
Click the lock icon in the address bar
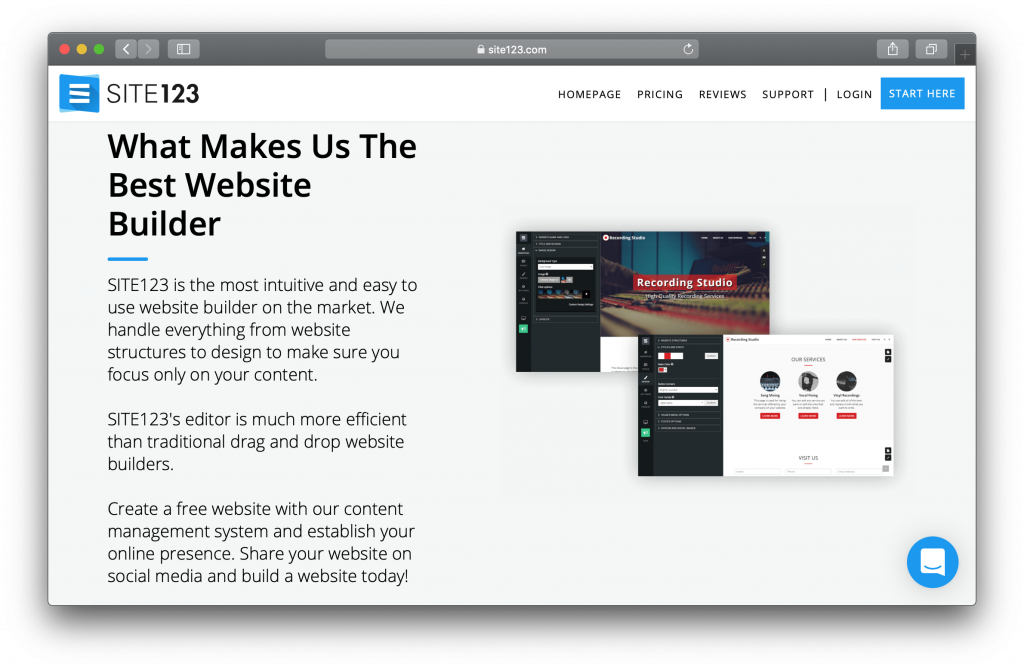click(x=481, y=49)
